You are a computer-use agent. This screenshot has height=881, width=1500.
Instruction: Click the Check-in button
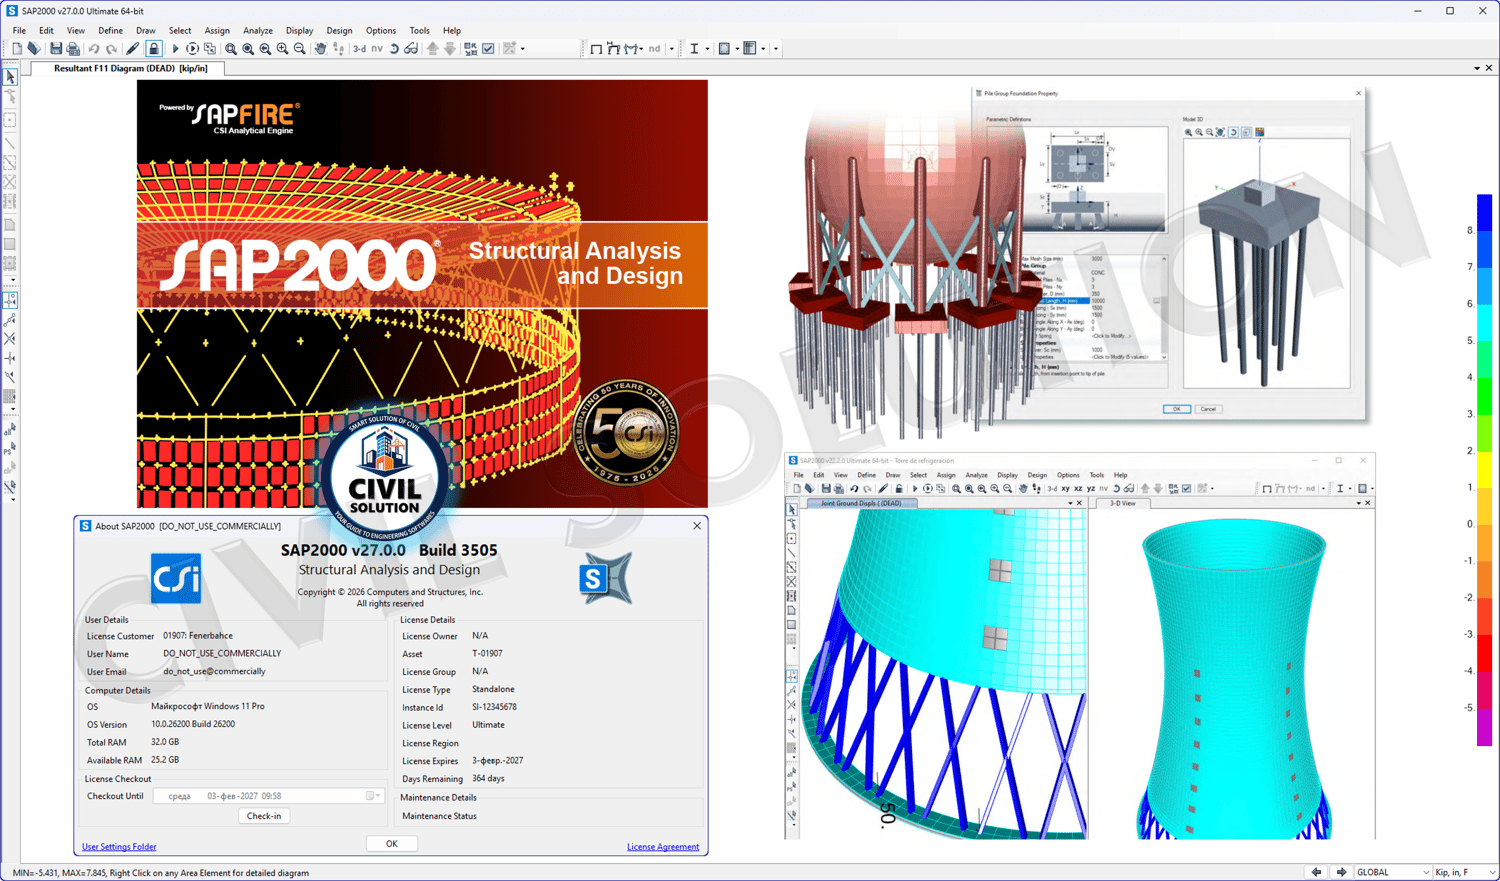tap(264, 816)
